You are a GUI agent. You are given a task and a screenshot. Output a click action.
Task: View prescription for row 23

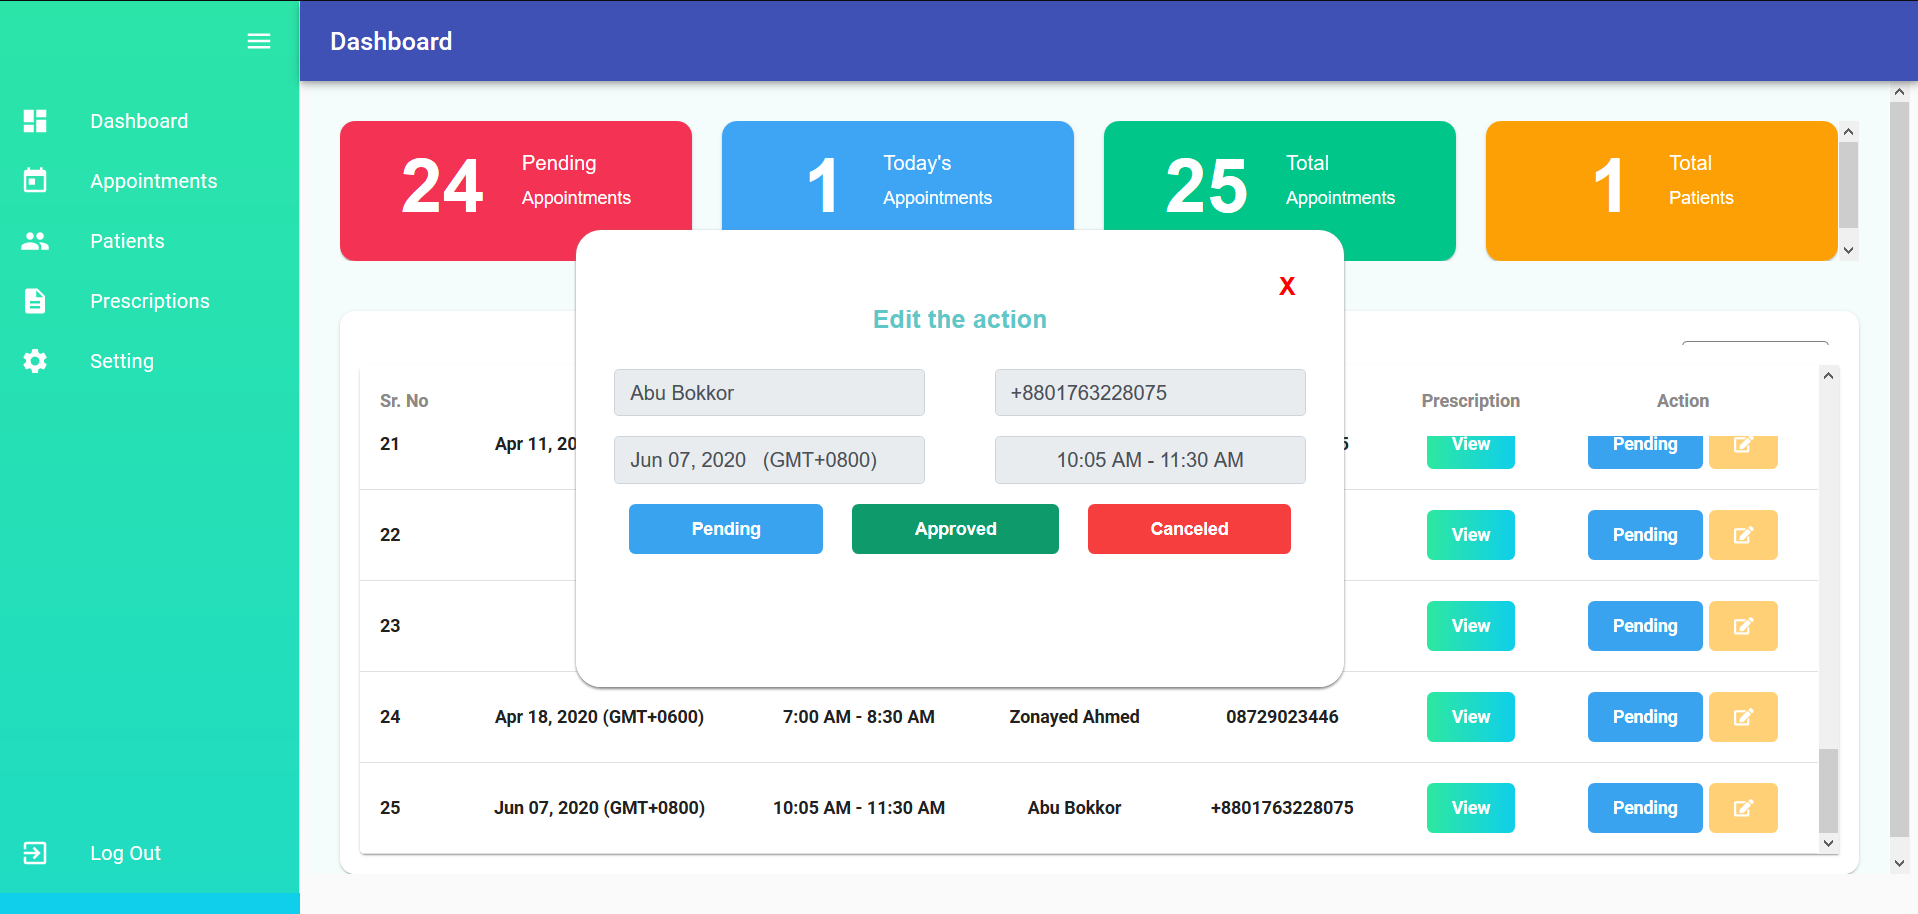pos(1471,626)
